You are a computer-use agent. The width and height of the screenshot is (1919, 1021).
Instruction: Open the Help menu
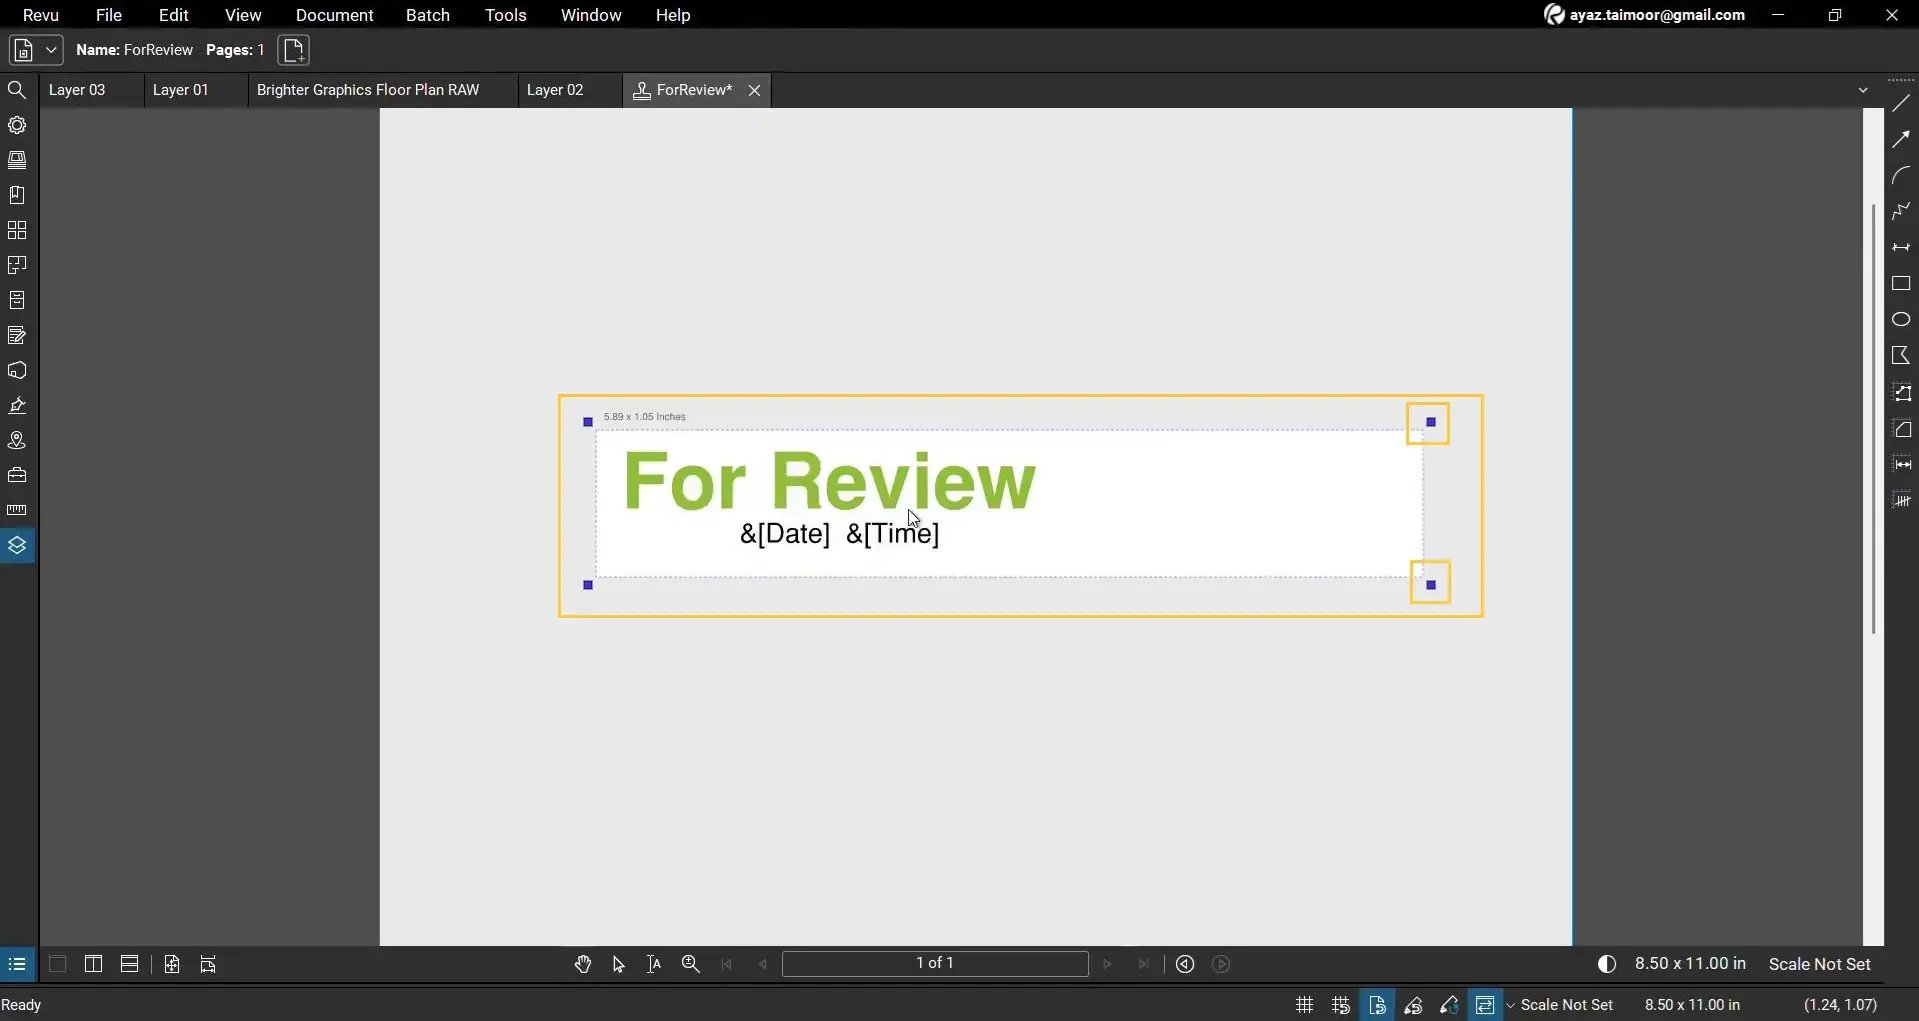click(673, 15)
